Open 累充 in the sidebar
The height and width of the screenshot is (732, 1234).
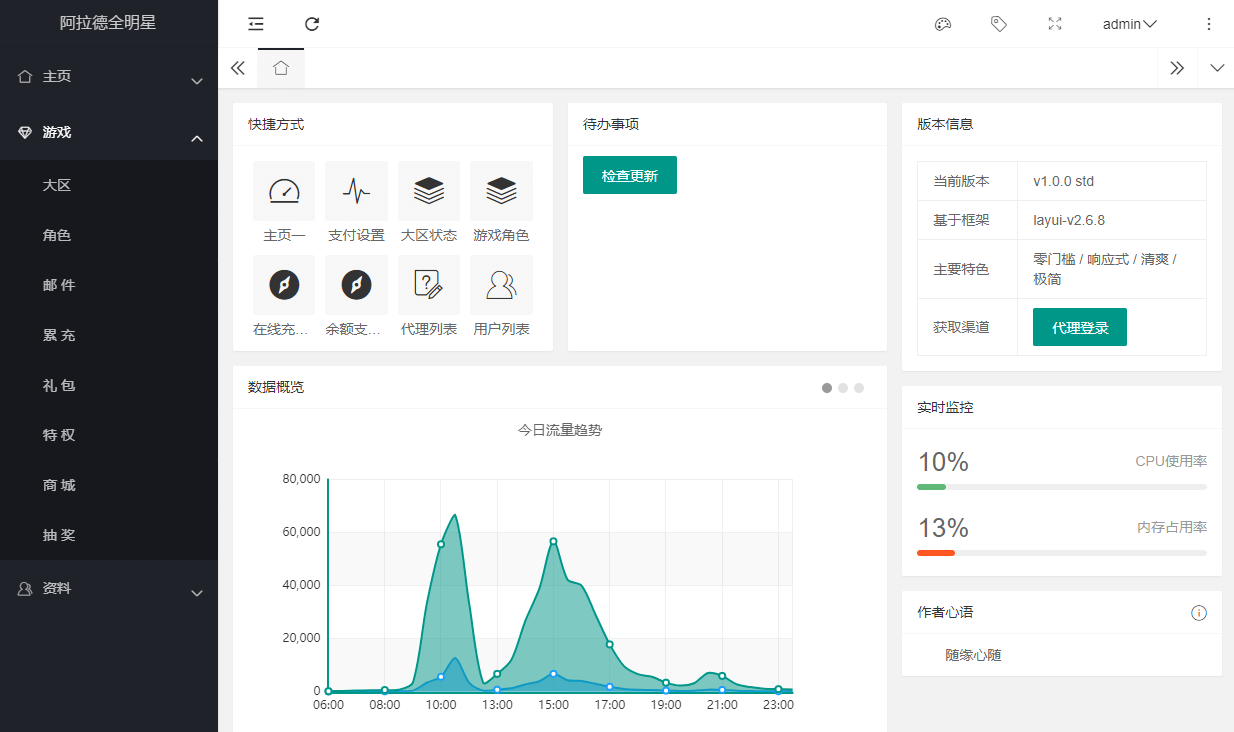click(x=109, y=335)
